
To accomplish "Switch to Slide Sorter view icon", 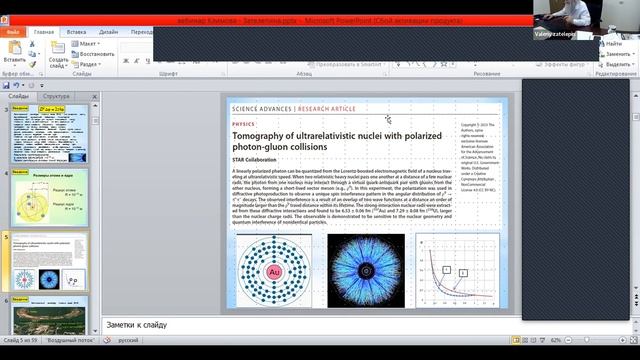I will 525,340.
